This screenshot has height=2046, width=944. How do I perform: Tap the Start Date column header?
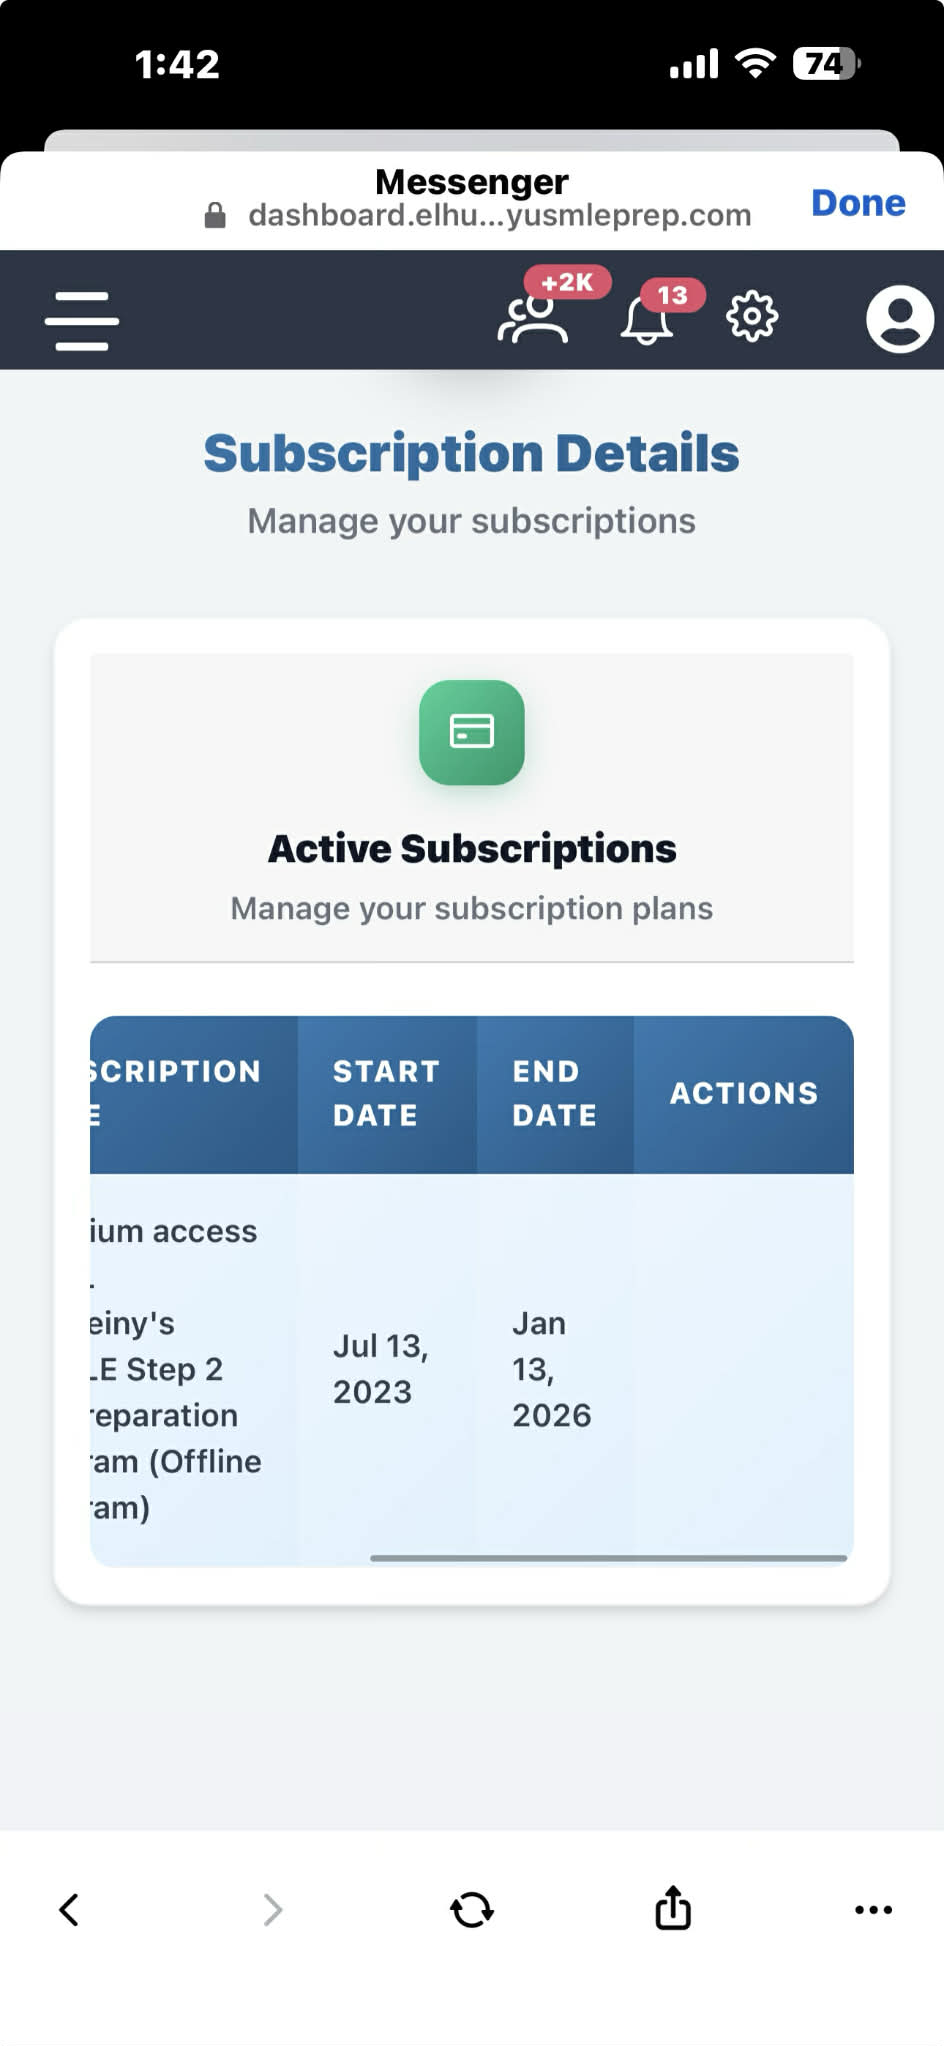coord(386,1093)
